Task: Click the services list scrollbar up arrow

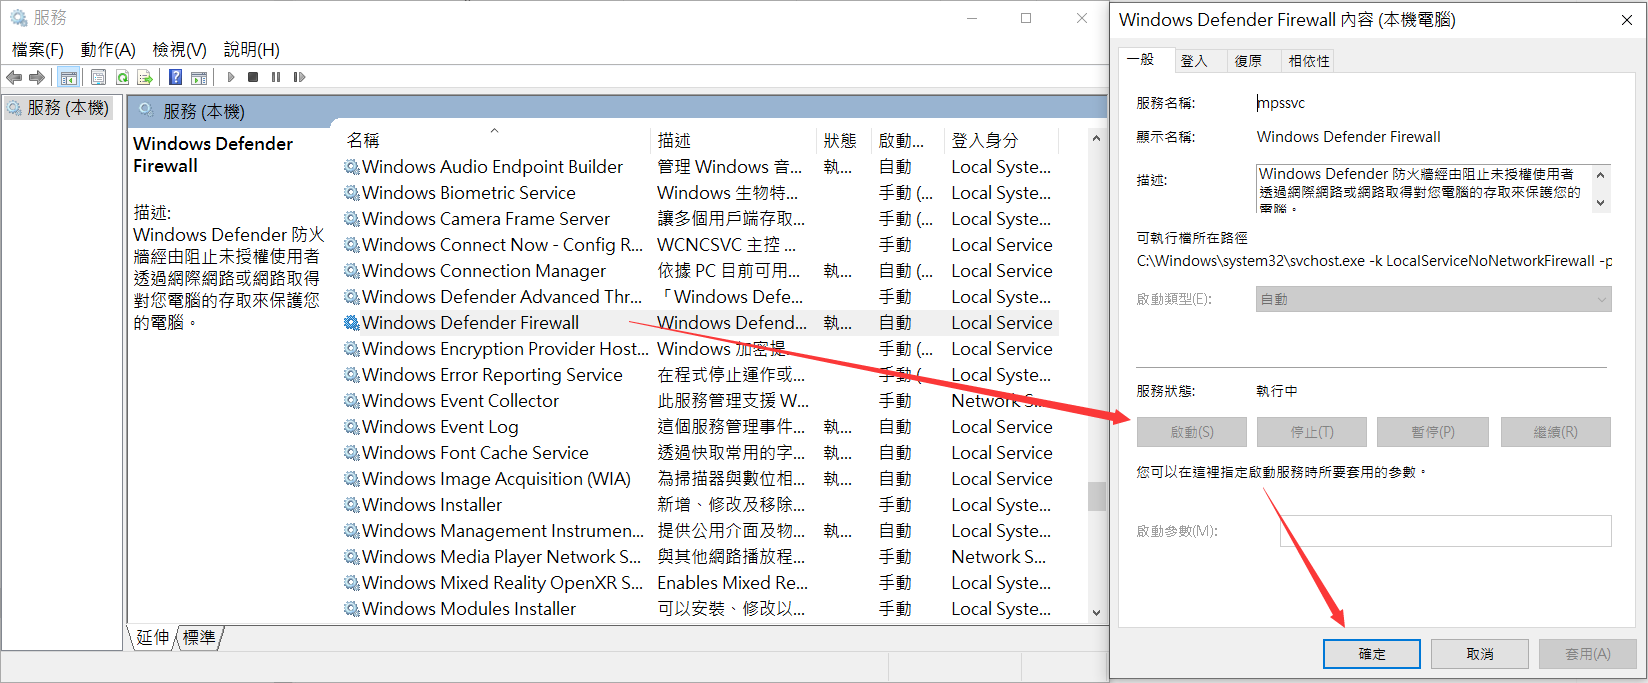Action: click(1096, 139)
